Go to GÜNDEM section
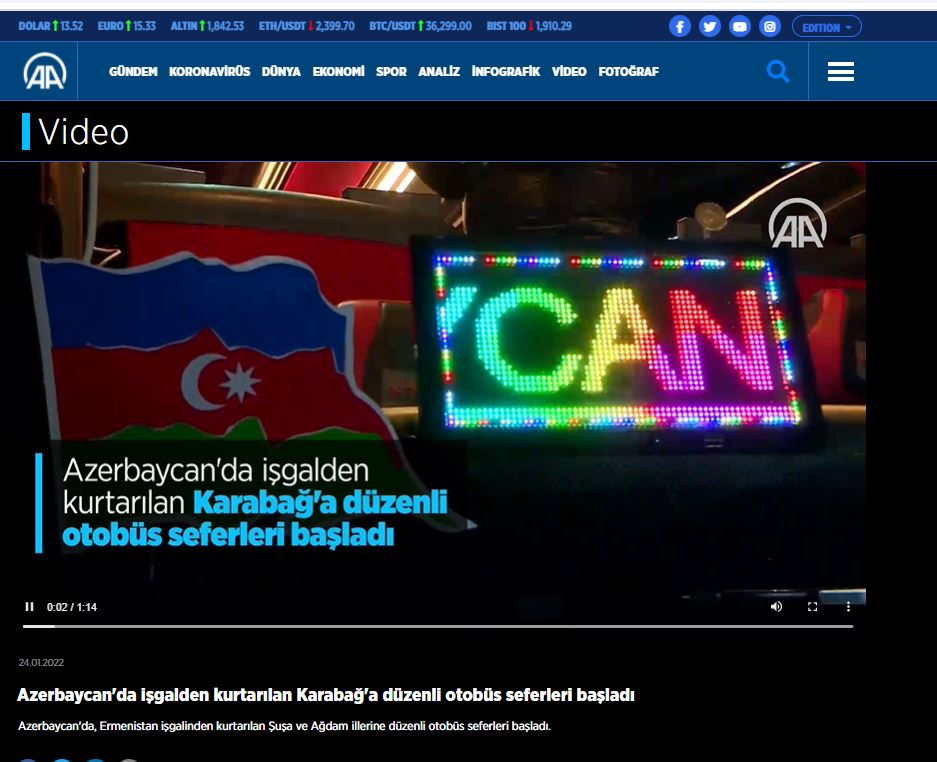This screenshot has height=762, width=937. [133, 72]
